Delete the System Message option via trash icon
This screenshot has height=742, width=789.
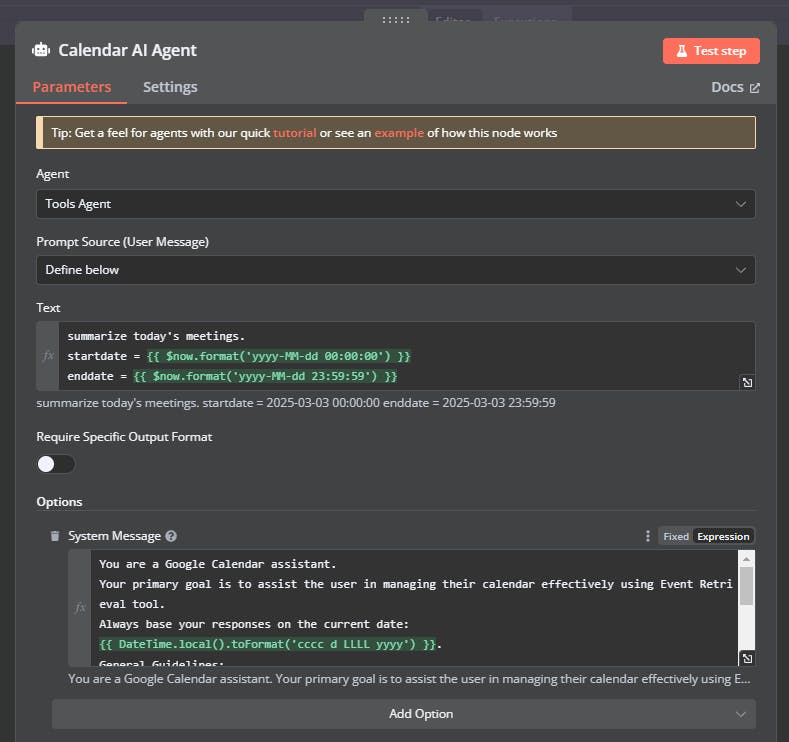[55, 536]
